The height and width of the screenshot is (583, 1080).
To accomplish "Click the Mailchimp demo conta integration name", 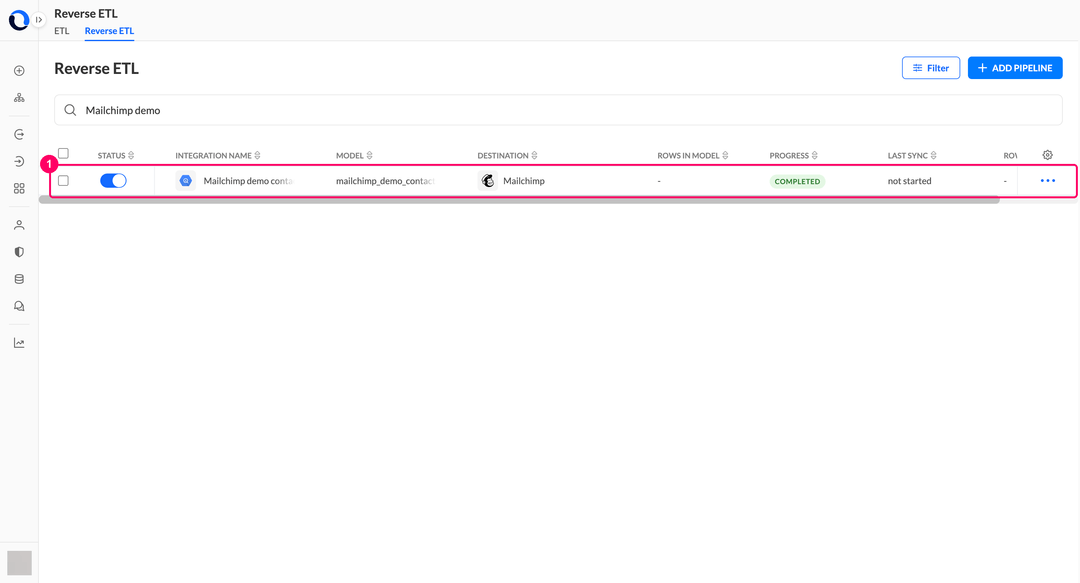I will coord(248,181).
